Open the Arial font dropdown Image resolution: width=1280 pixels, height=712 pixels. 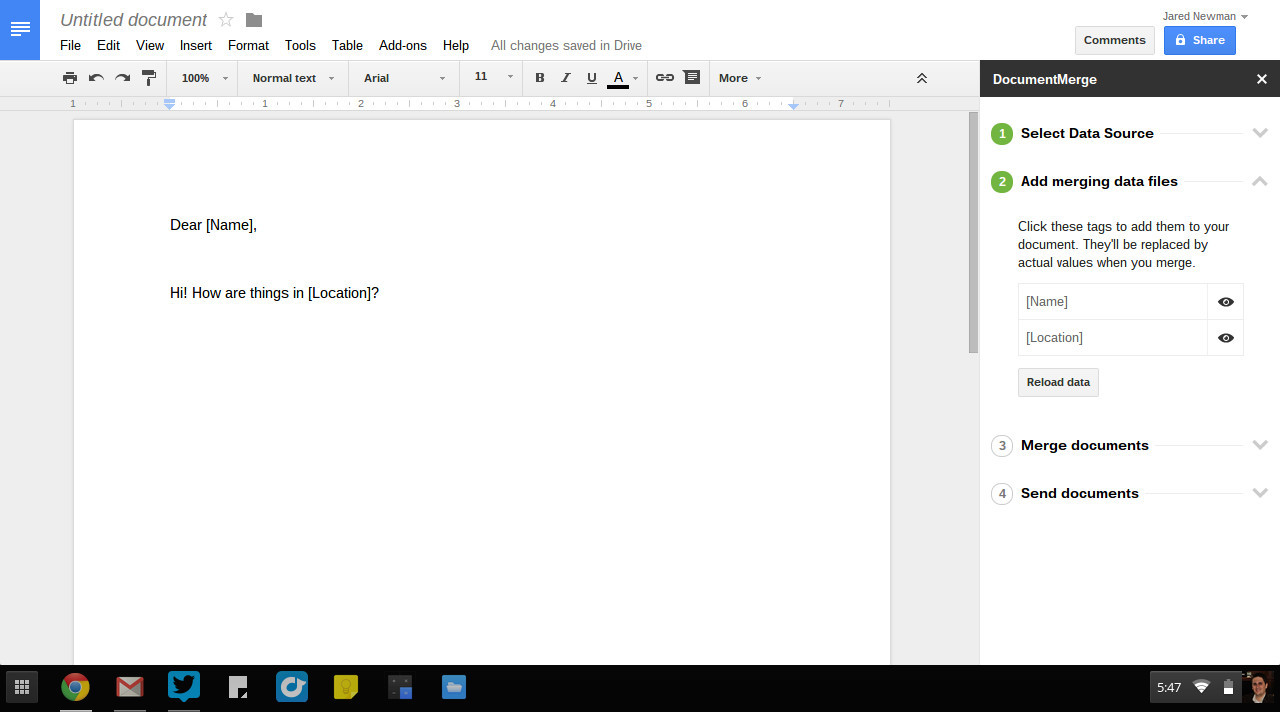point(404,78)
